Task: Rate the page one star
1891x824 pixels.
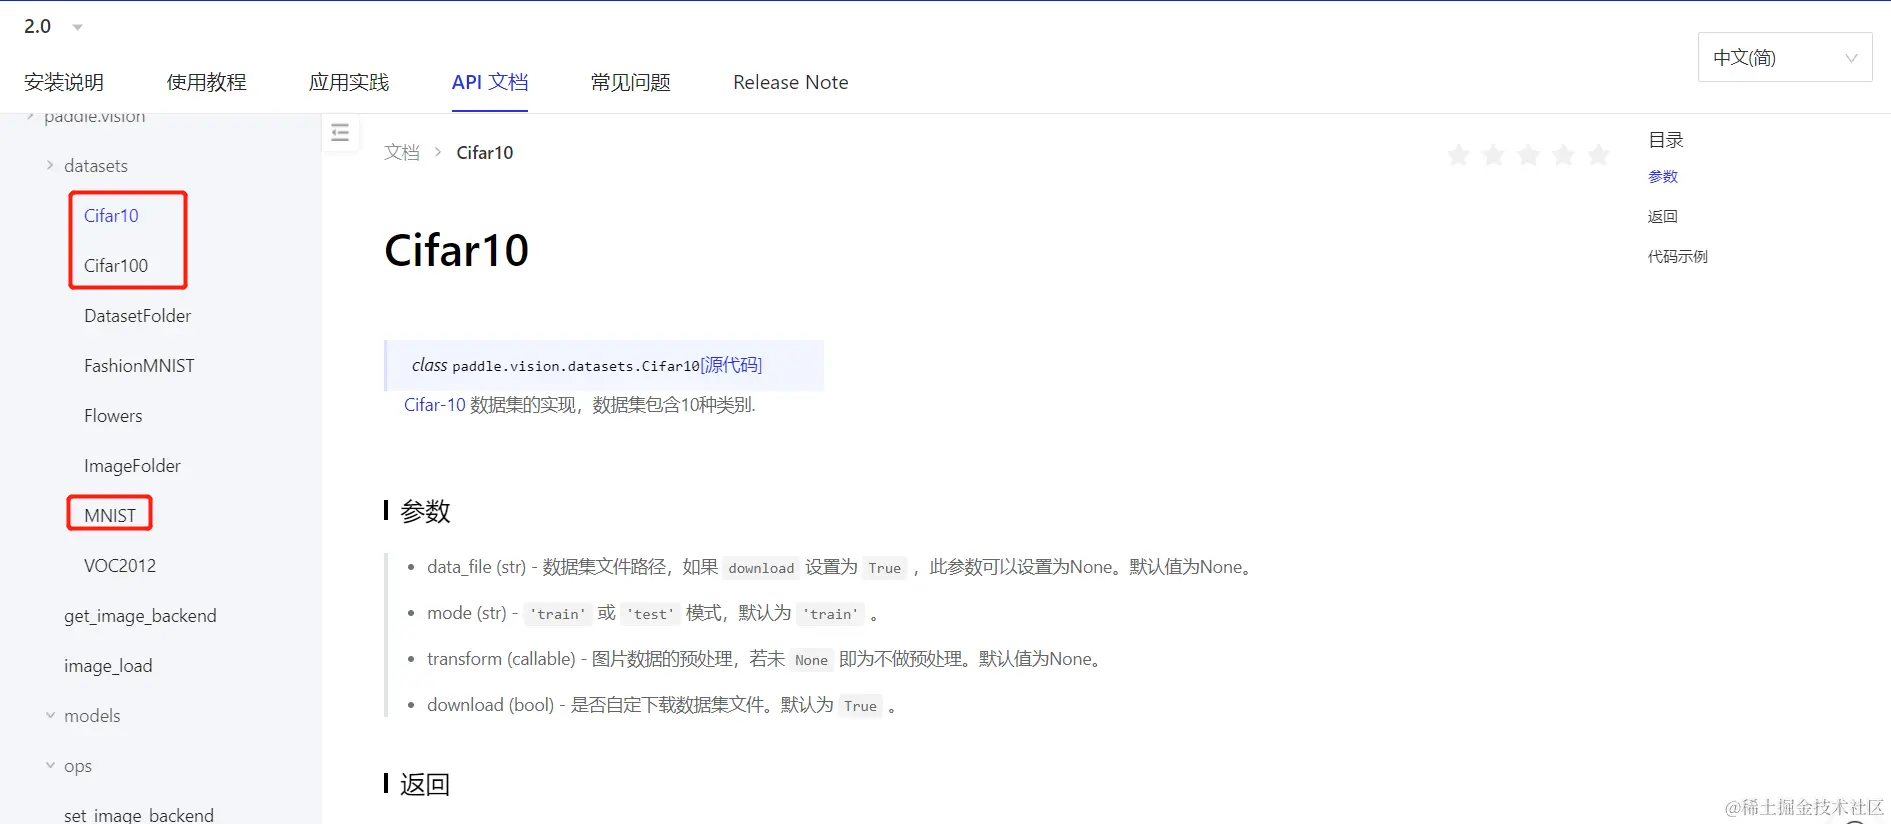Action: click(1458, 155)
